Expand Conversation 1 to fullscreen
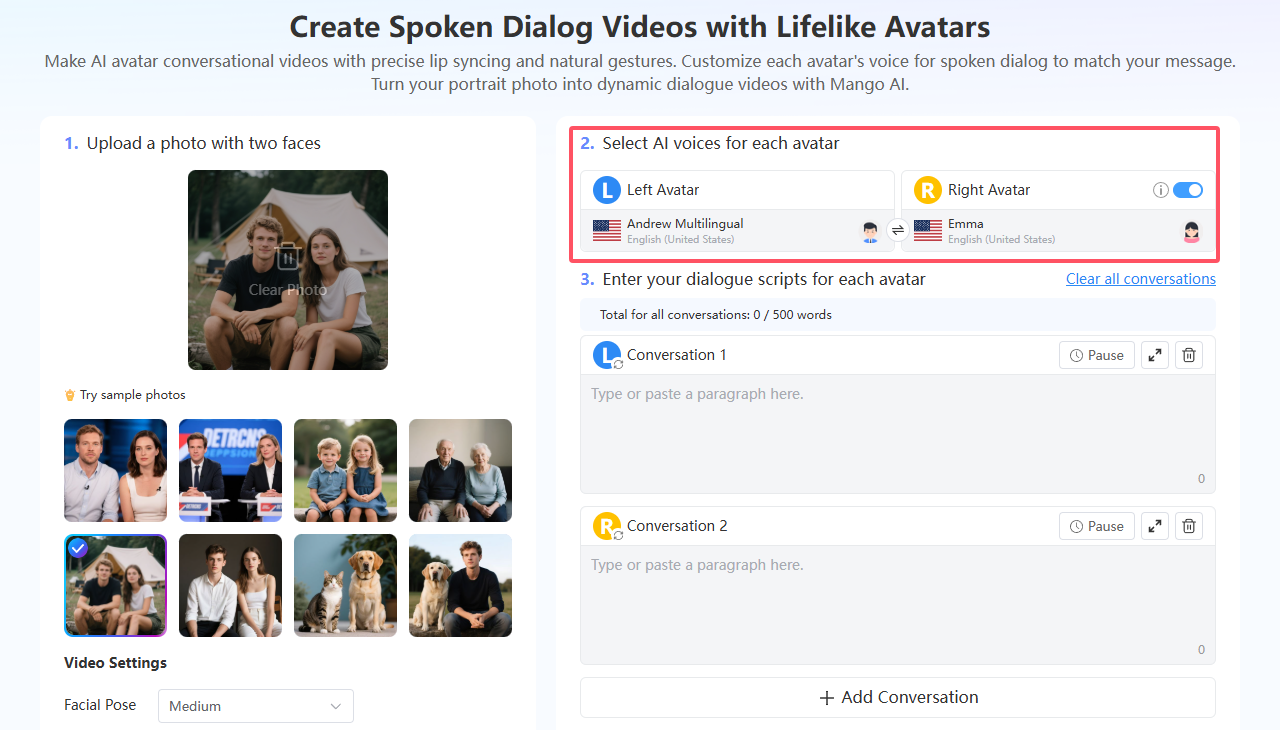 pos(1154,355)
